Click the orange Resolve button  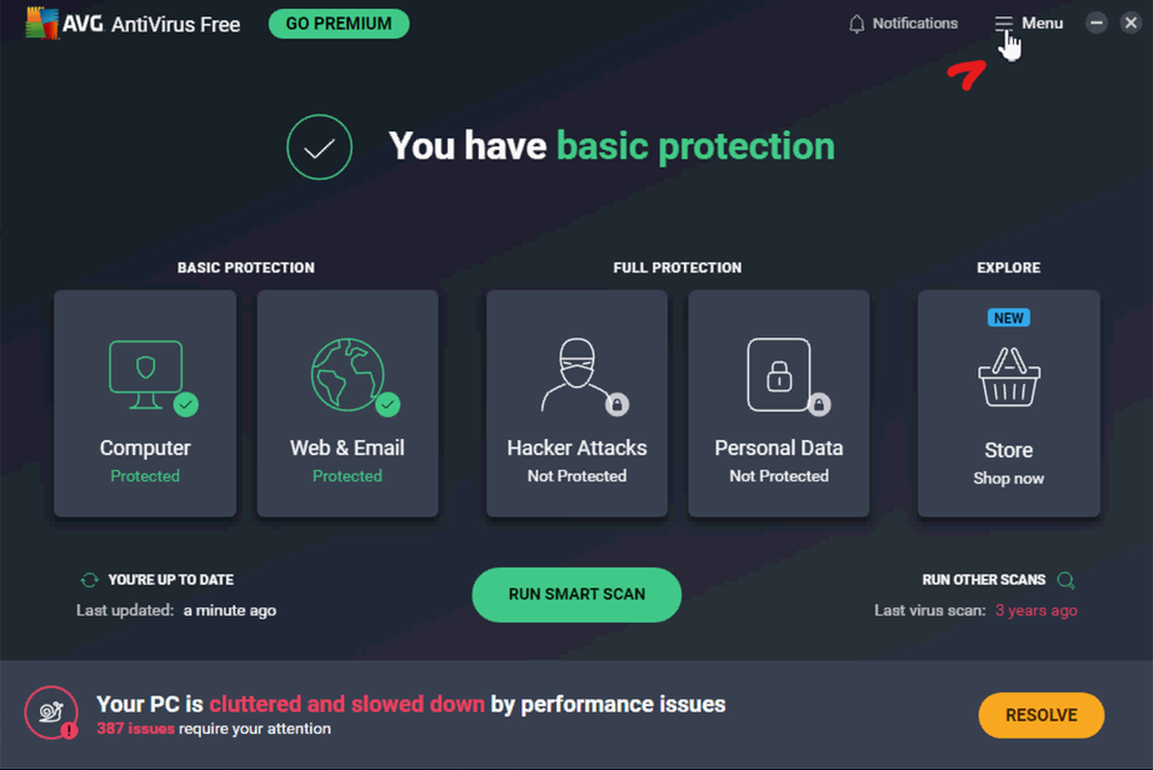tap(1041, 715)
